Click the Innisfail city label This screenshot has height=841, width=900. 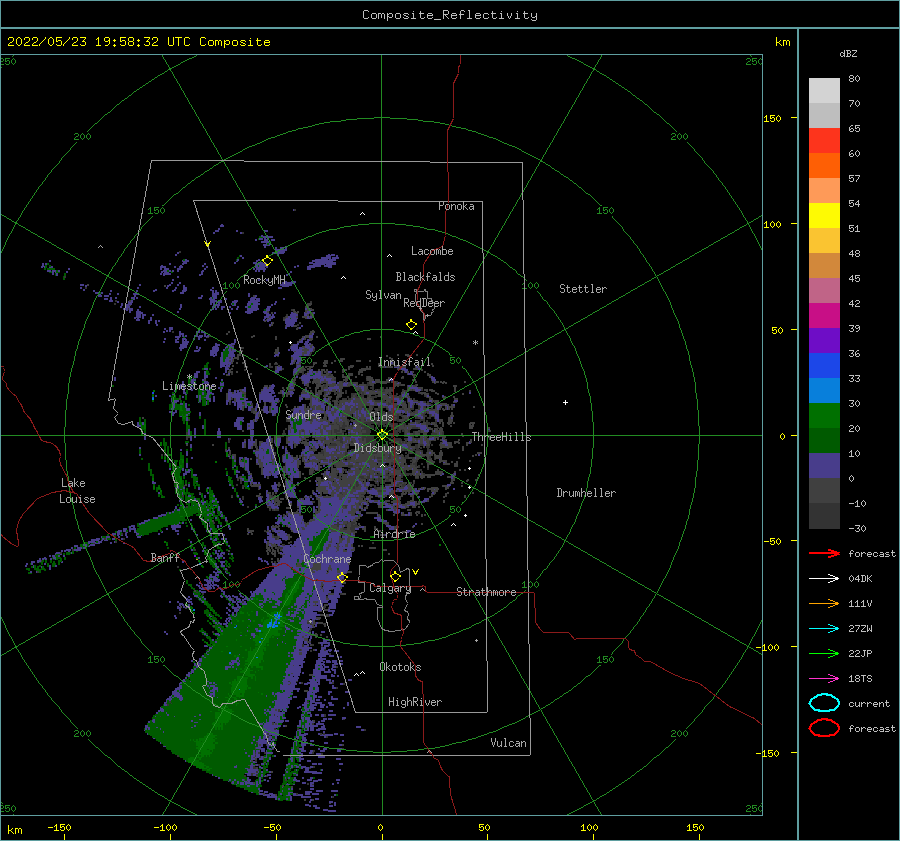pos(404,362)
